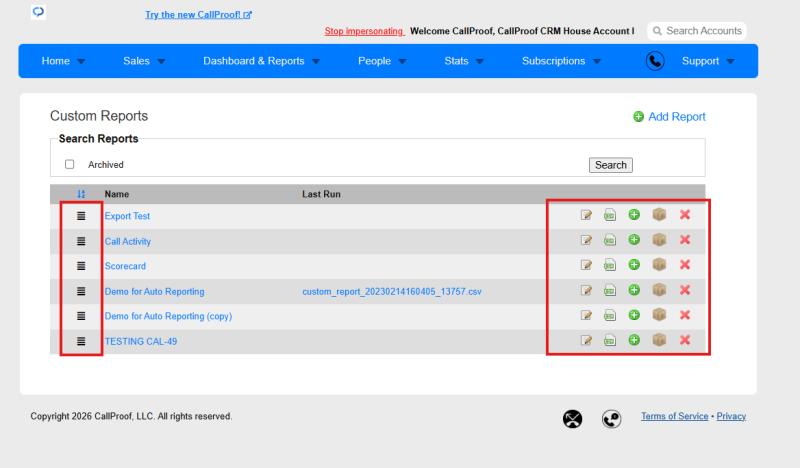
Task: Delete the Demo for Auto Reporting report
Action: (x=685, y=290)
